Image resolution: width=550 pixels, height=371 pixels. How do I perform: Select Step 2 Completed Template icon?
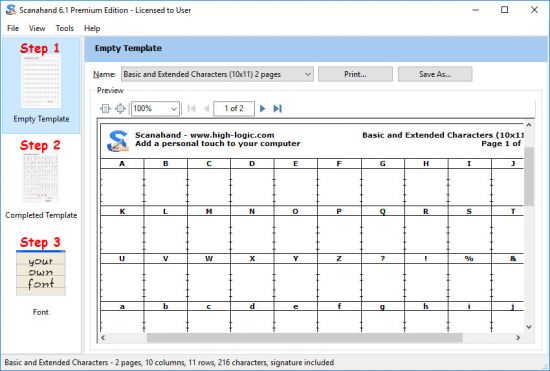point(41,179)
